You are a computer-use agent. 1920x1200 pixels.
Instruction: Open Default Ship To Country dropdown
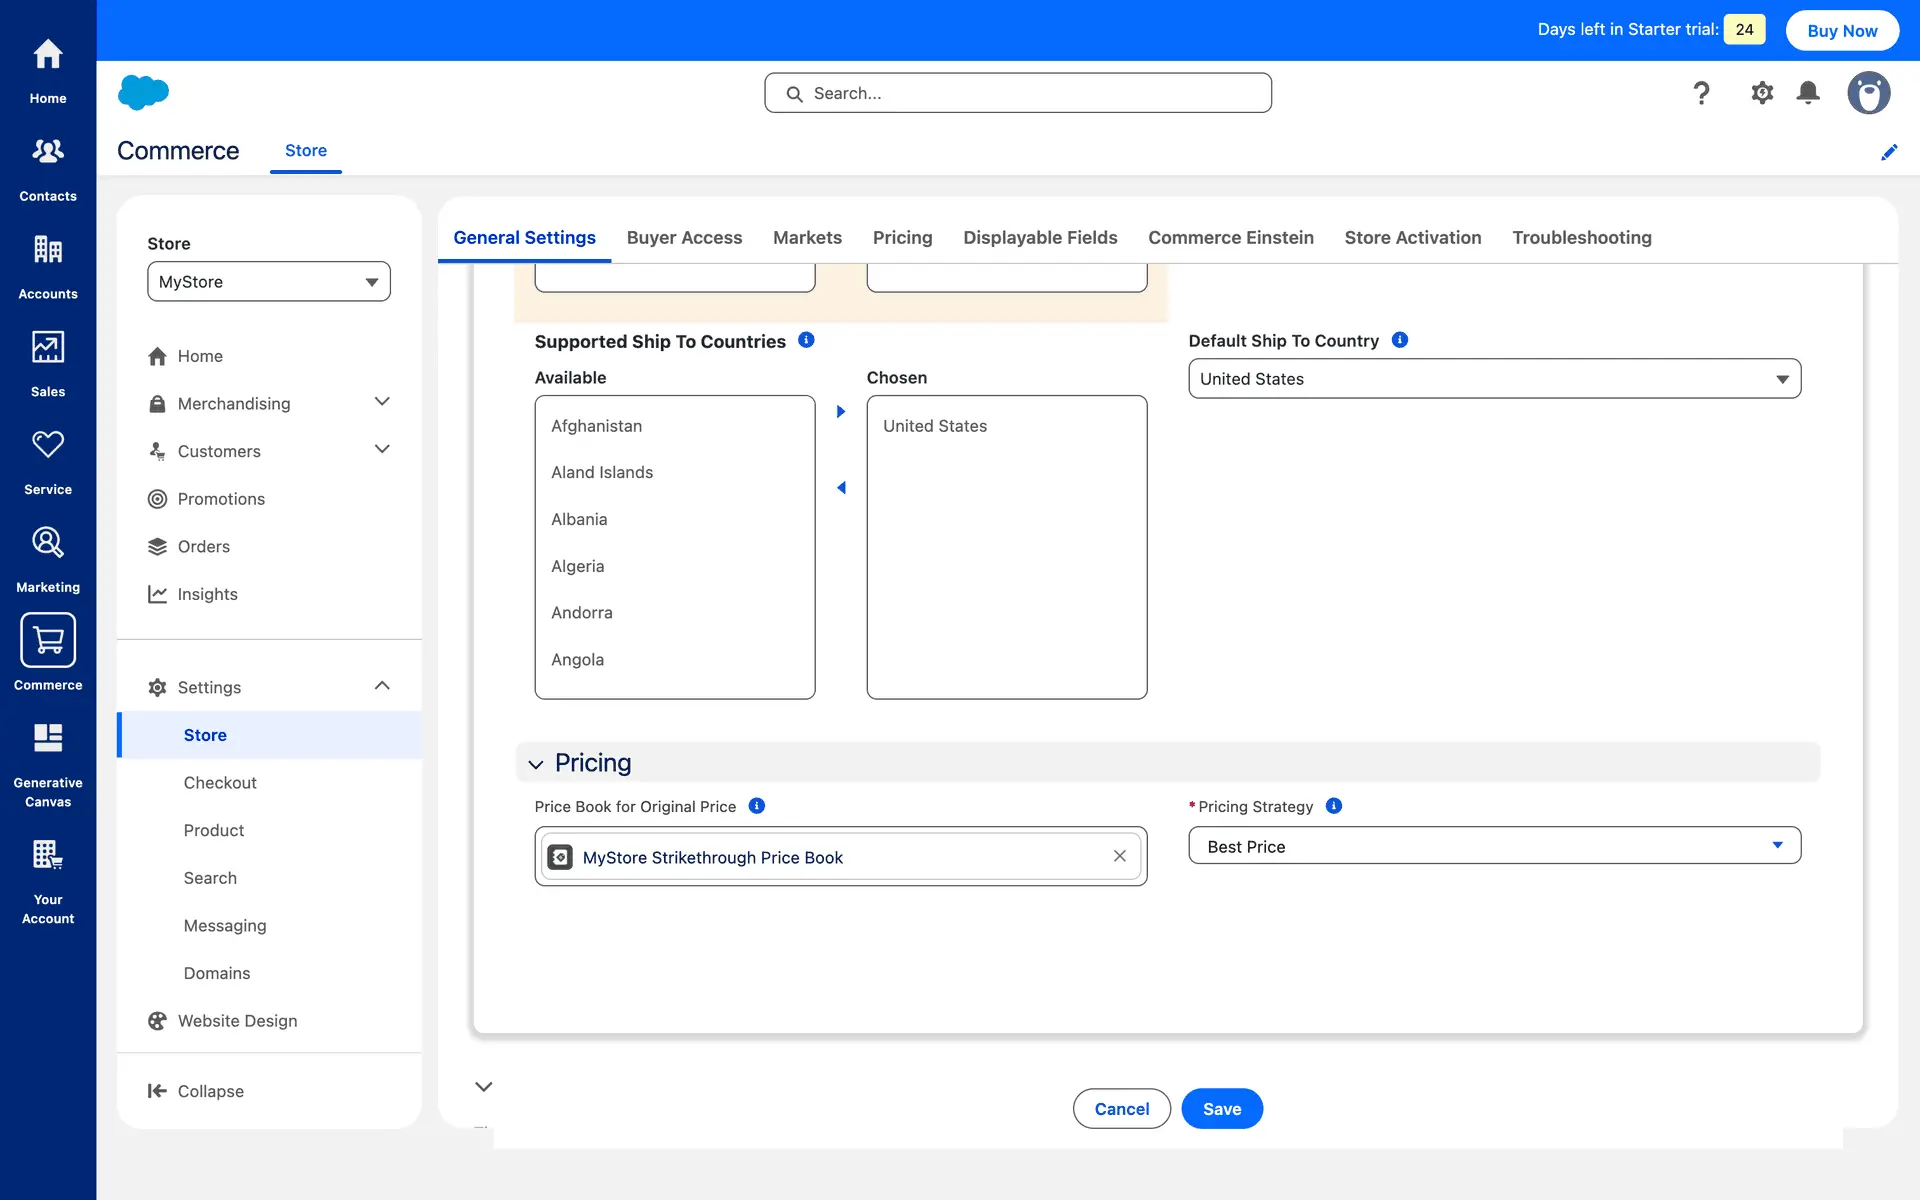click(x=1494, y=379)
